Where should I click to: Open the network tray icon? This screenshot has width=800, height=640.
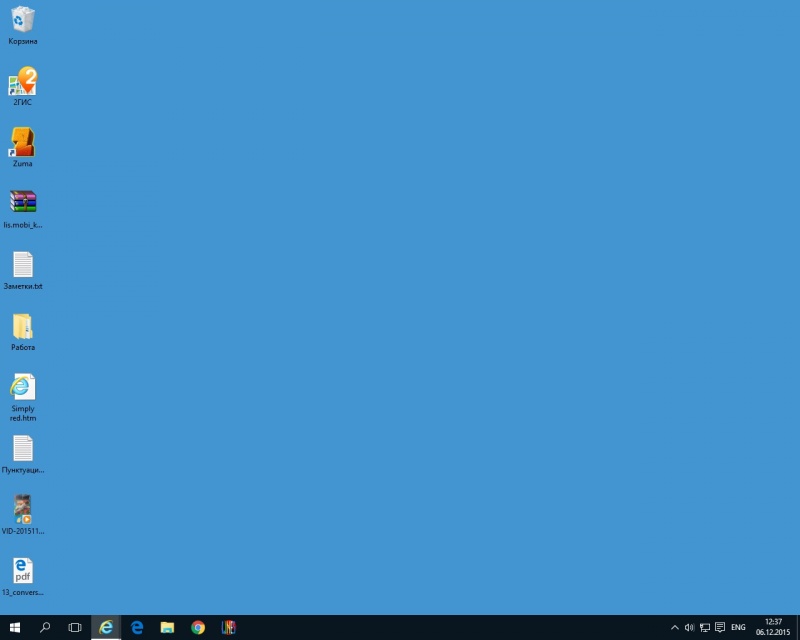705,627
